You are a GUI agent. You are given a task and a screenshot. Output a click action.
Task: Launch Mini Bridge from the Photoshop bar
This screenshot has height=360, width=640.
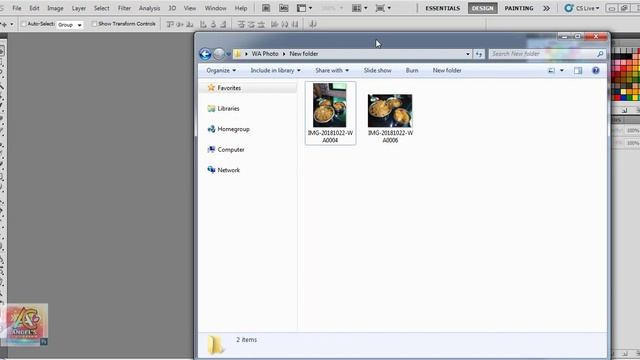(x=284, y=8)
